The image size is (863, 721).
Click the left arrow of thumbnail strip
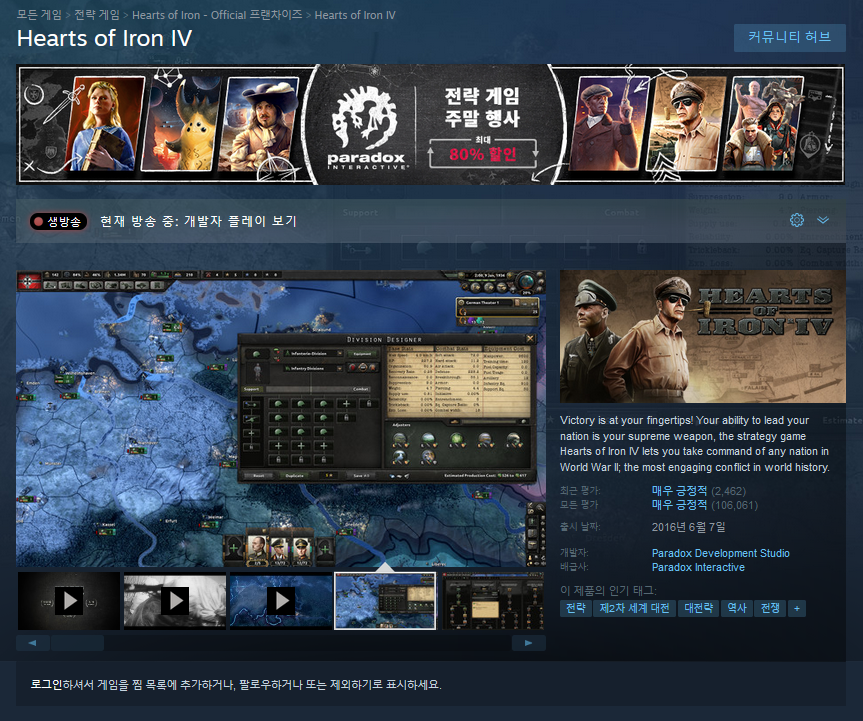tap(32, 643)
